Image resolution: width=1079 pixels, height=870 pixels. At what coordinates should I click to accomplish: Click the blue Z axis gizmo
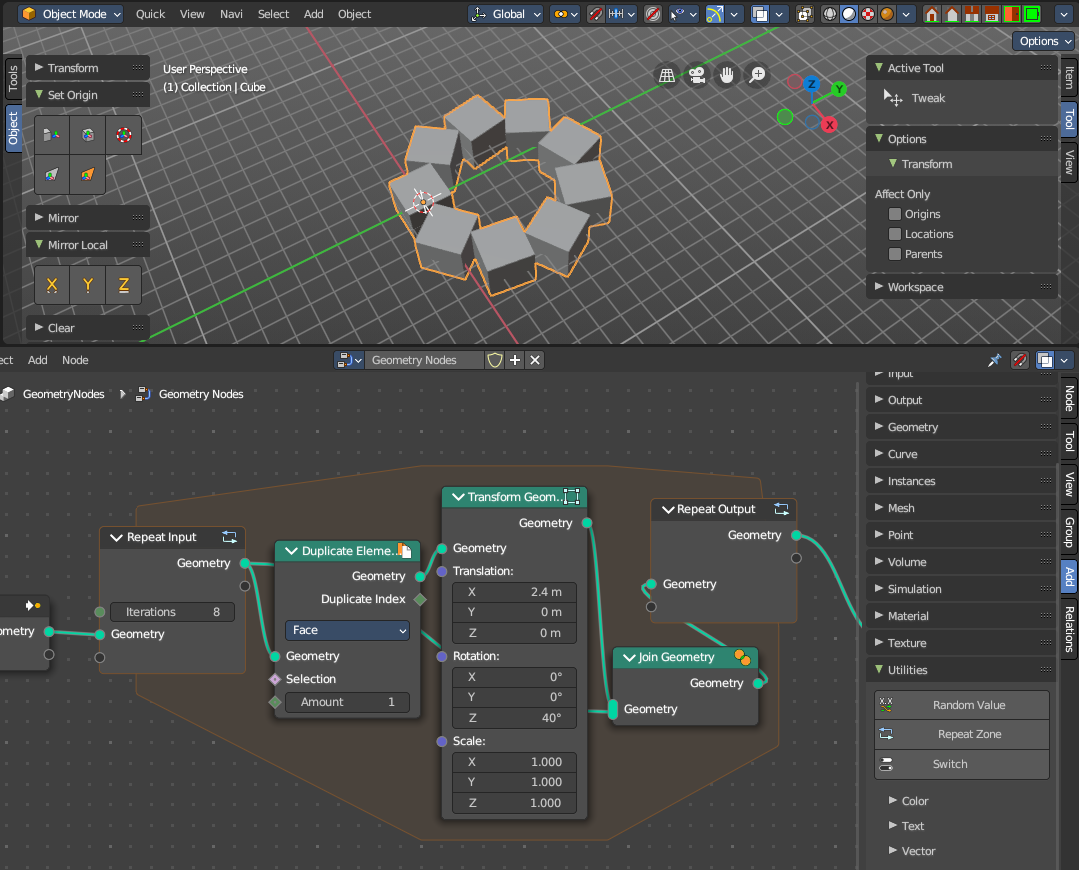pos(811,84)
